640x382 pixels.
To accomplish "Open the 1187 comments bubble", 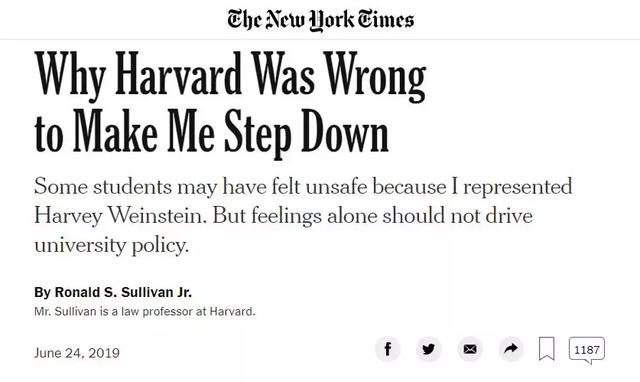I will click(x=587, y=350).
